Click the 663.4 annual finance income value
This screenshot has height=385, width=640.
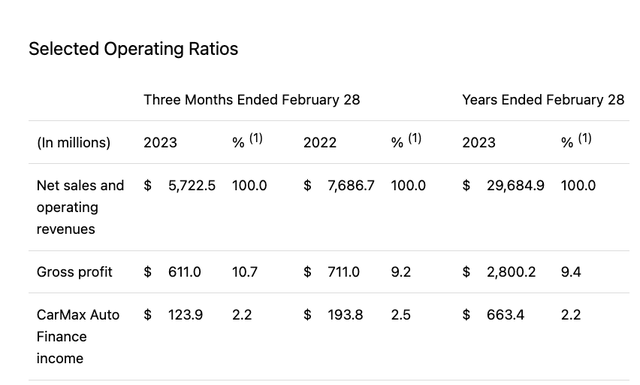505,315
